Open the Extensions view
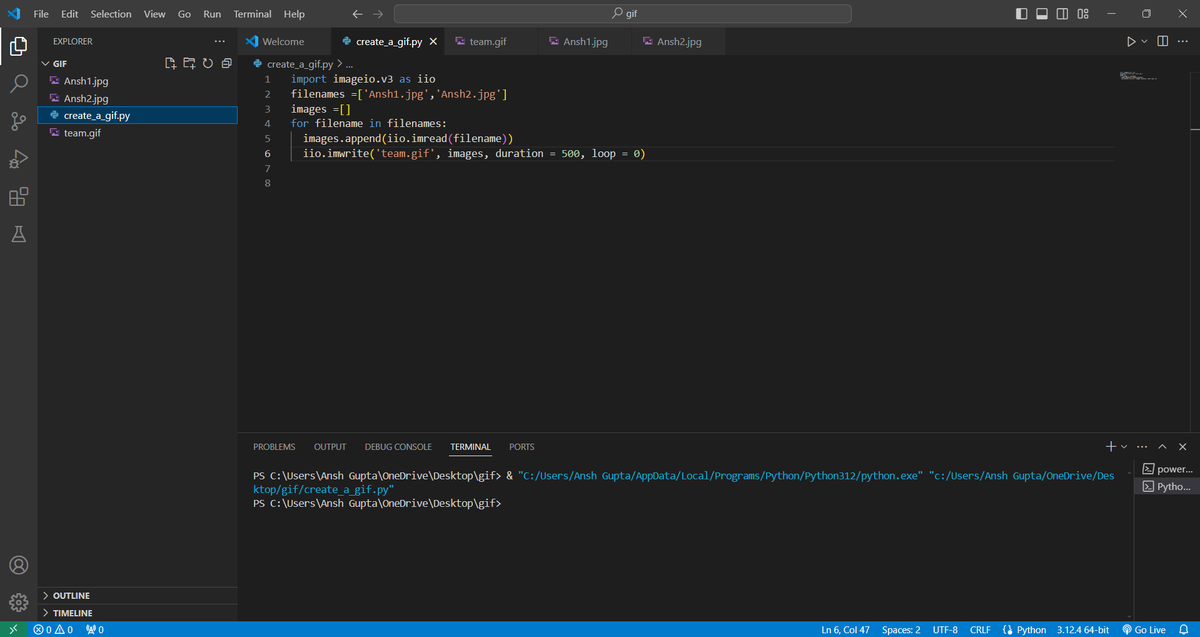 [x=18, y=196]
